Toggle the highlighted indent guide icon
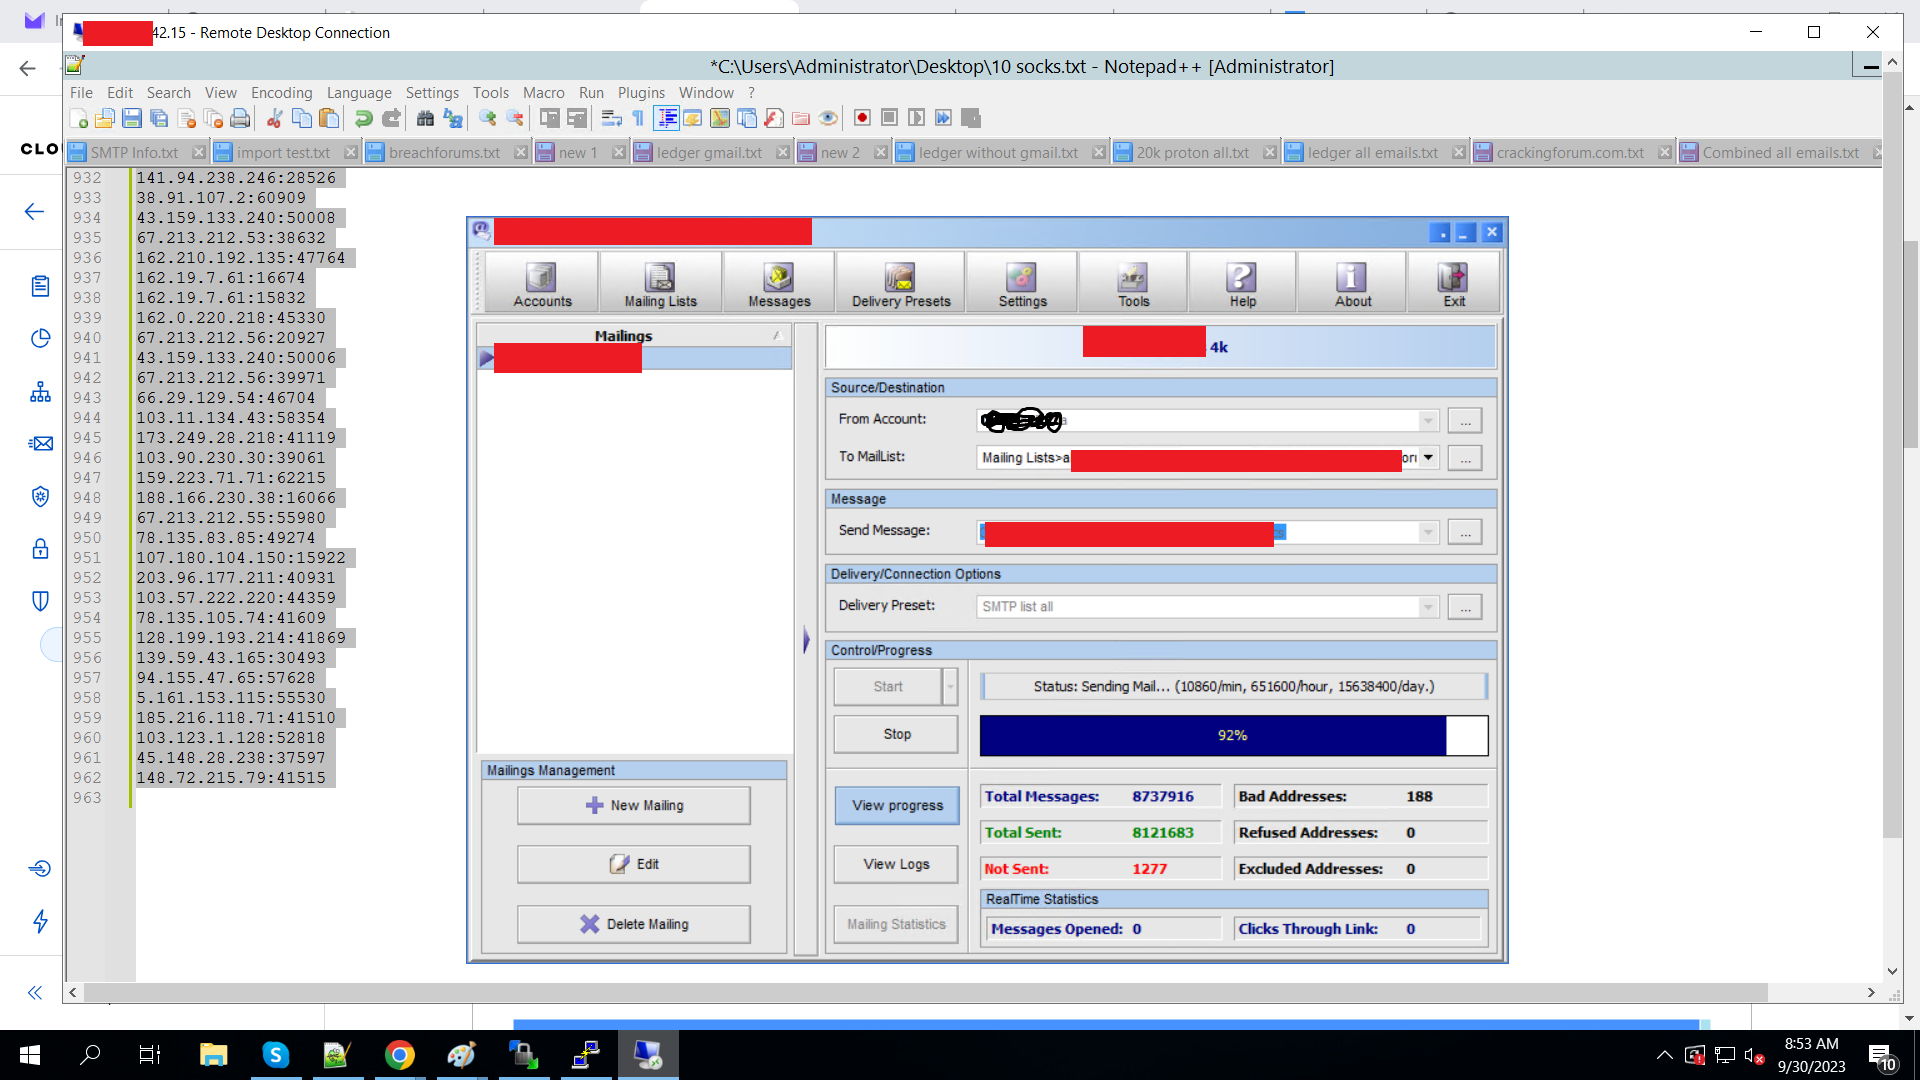Viewport: 1920px width, 1080px height. coord(666,118)
